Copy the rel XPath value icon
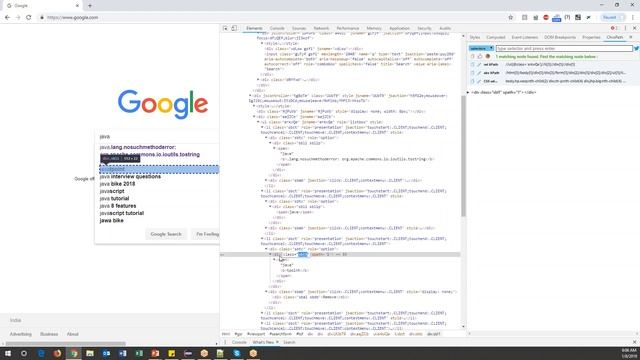640x360 pixels. click(473, 64)
